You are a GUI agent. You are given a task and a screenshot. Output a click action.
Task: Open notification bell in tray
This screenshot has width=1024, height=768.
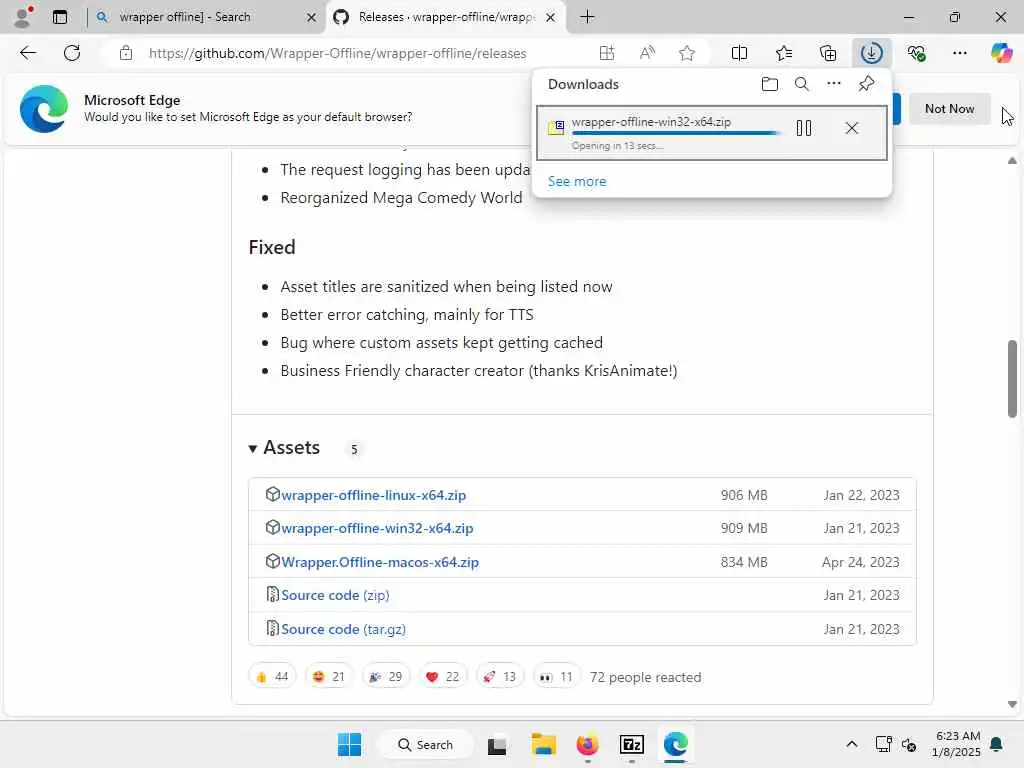point(997,744)
